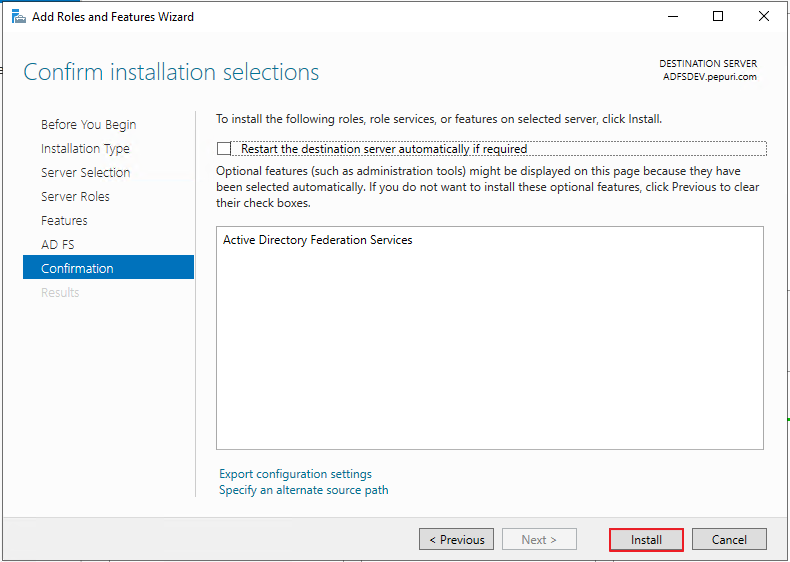This screenshot has height=562, width=790.
Task: Click the Confirm installation selections heading
Action: coord(171,72)
